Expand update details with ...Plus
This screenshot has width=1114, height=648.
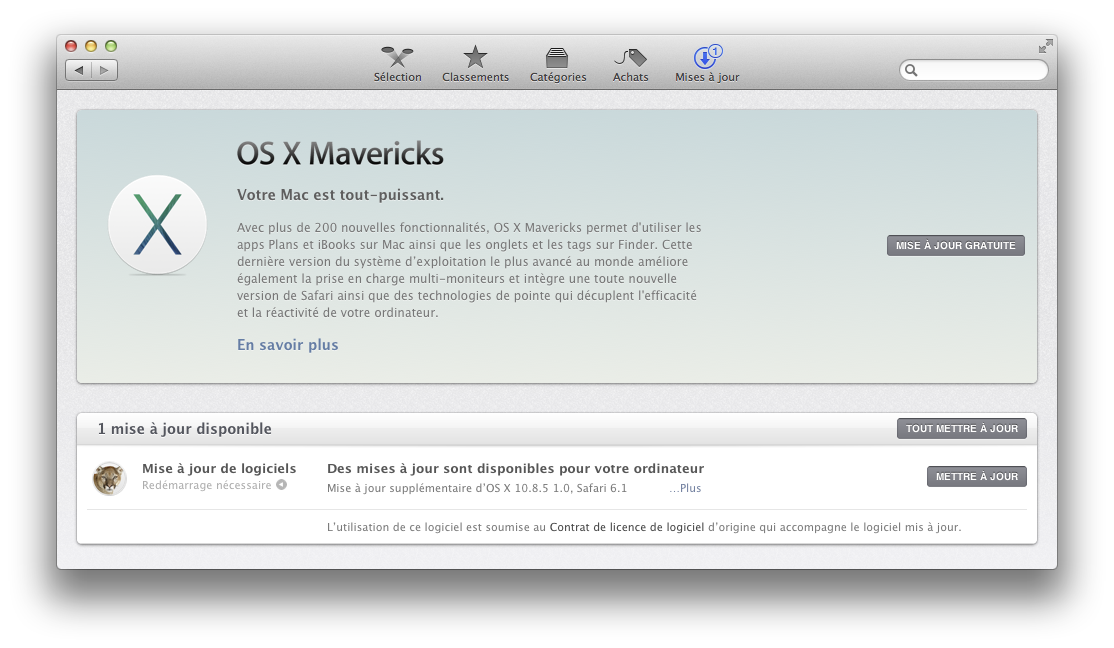tap(685, 488)
